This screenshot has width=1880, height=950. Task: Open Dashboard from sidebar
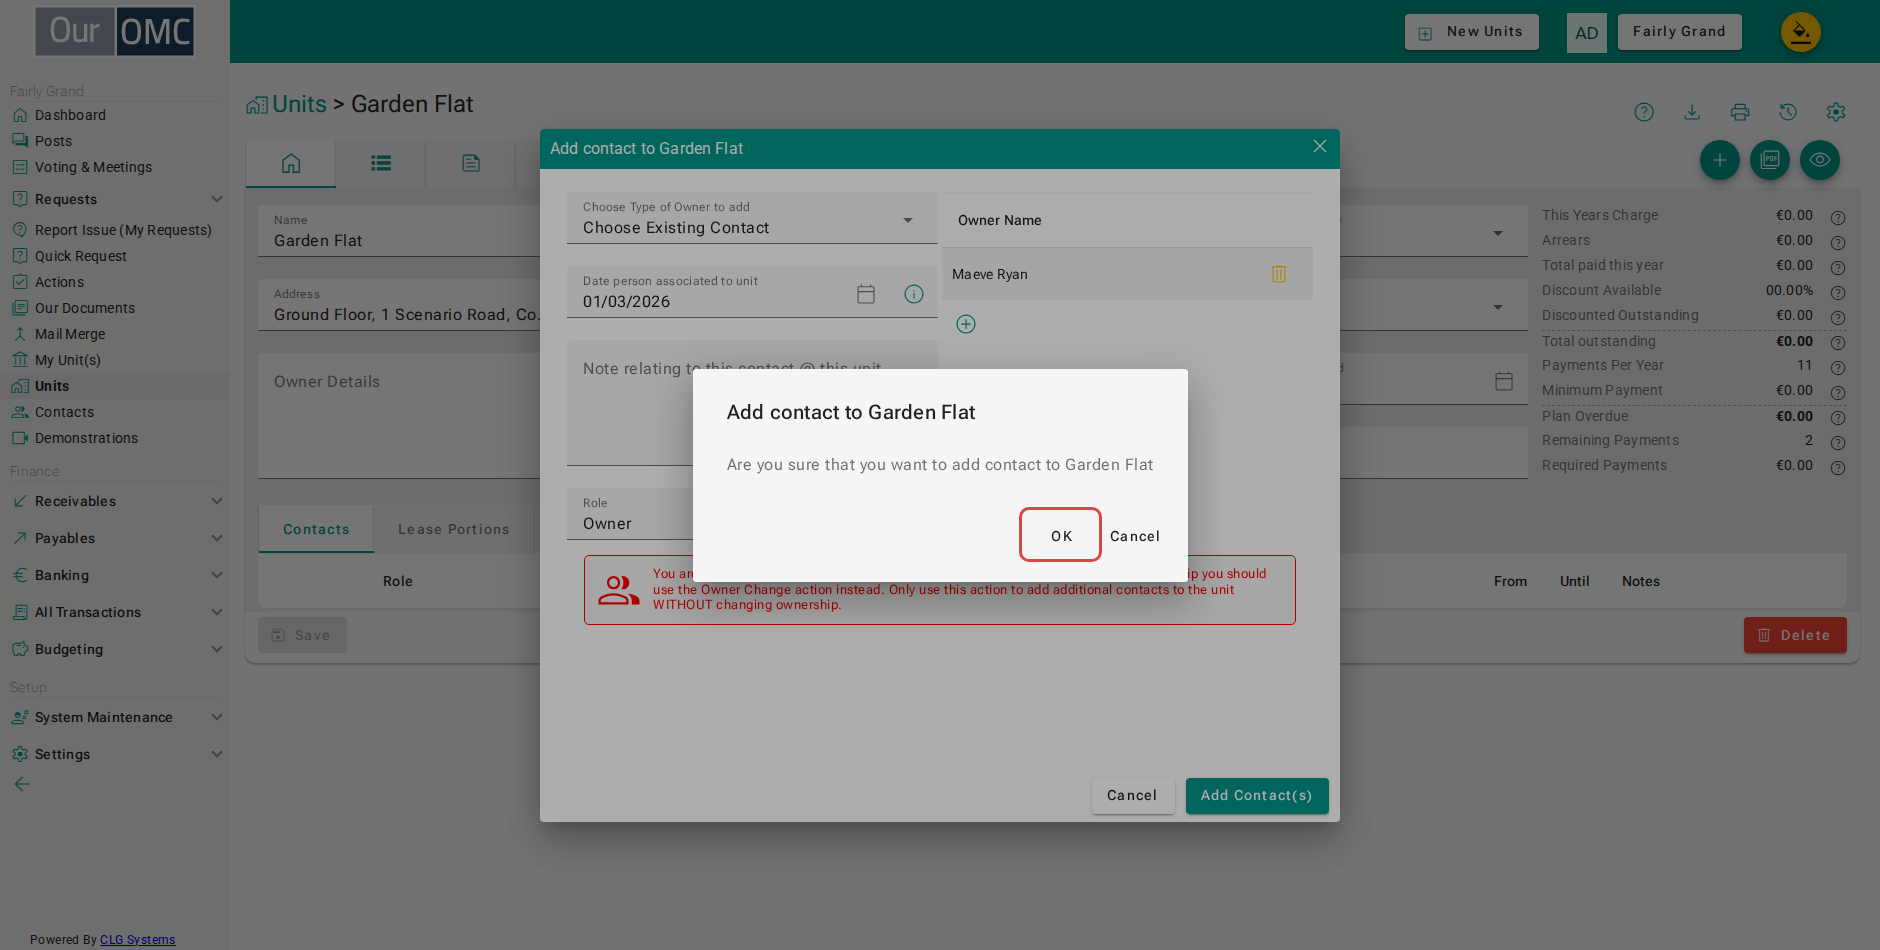click(x=70, y=115)
